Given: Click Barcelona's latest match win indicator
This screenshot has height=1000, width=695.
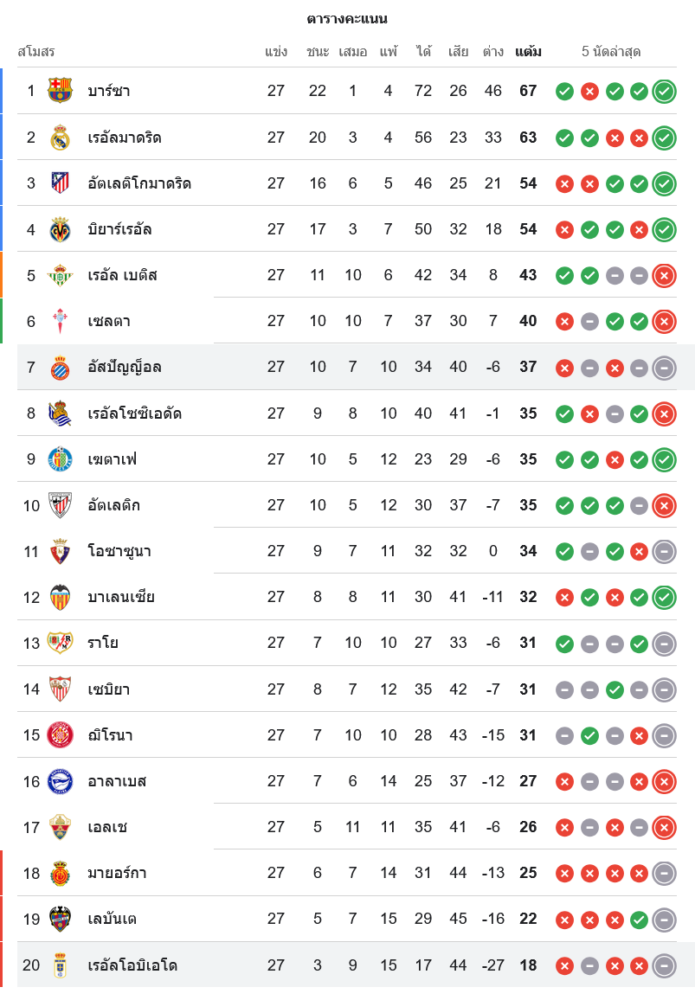Looking at the screenshot, I should [x=663, y=92].
